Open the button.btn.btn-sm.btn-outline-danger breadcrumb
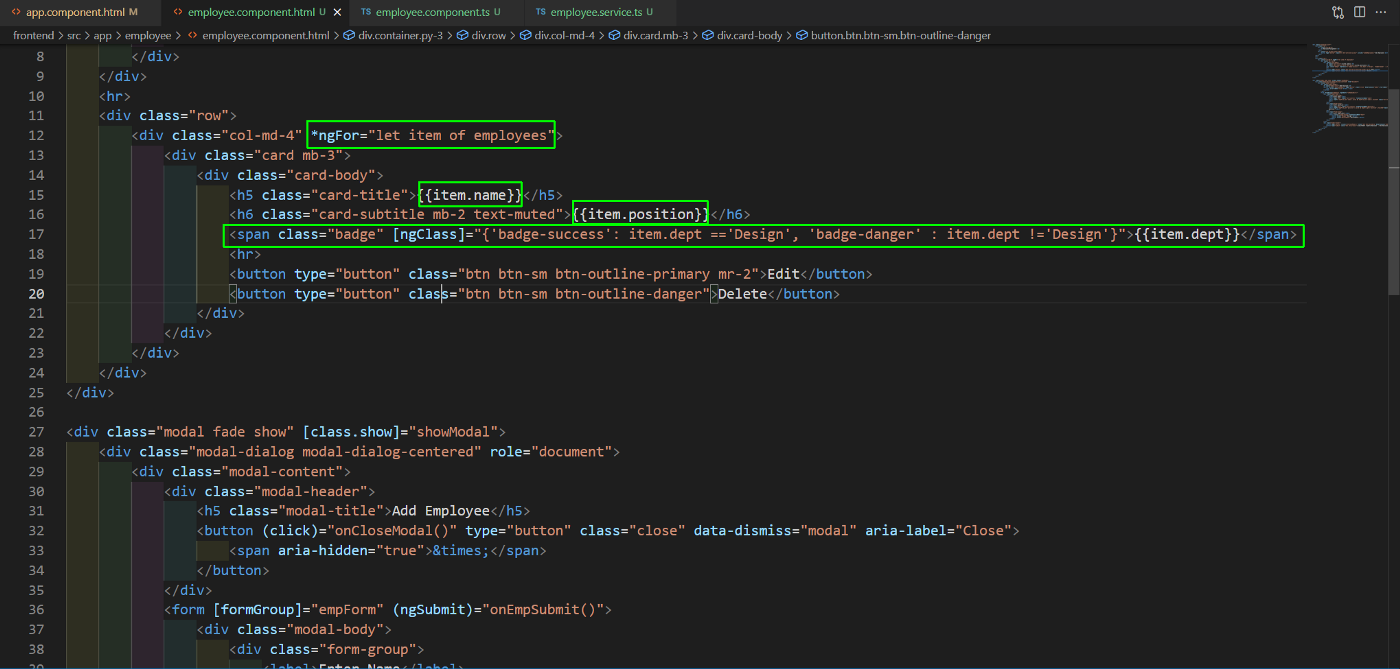1400x669 pixels. click(893, 35)
